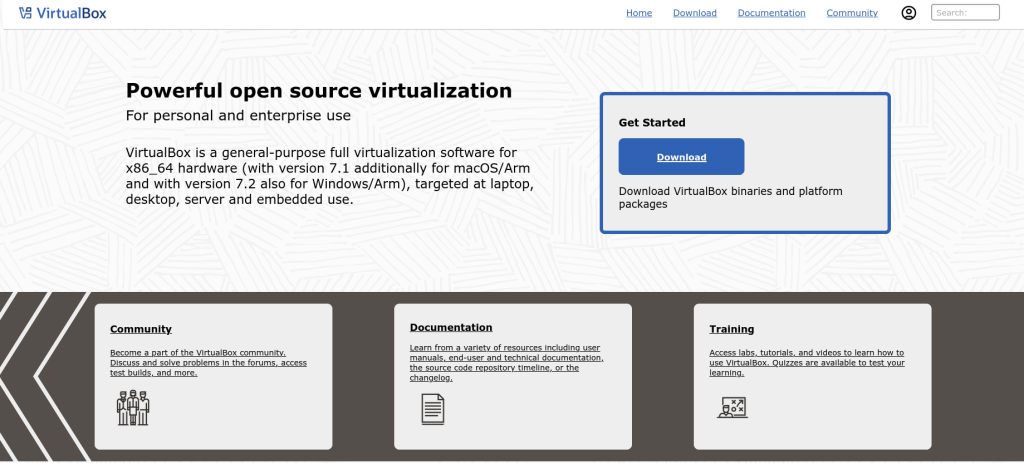This screenshot has height=463, width=1024.
Task: Open Download in the top navigation
Action: [x=694, y=13]
